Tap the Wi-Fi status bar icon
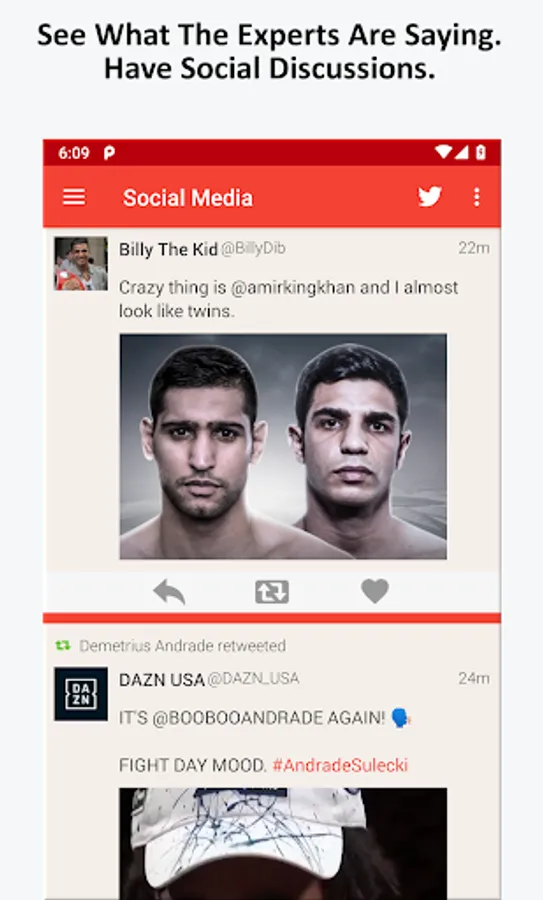This screenshot has width=543, height=900. click(443, 153)
